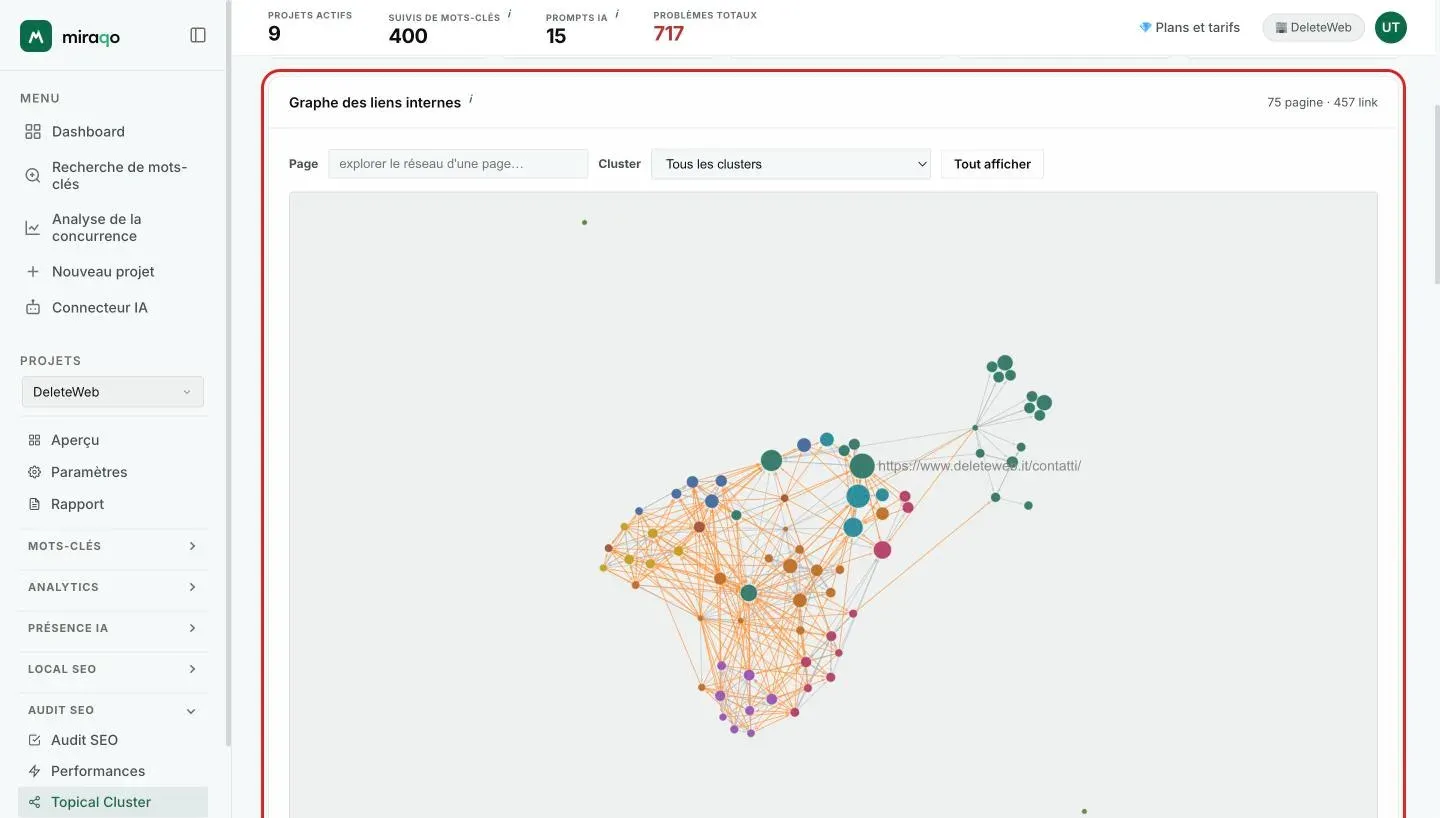Collapse the AUDIT SEO section
The image size is (1440, 818).
tap(113, 710)
